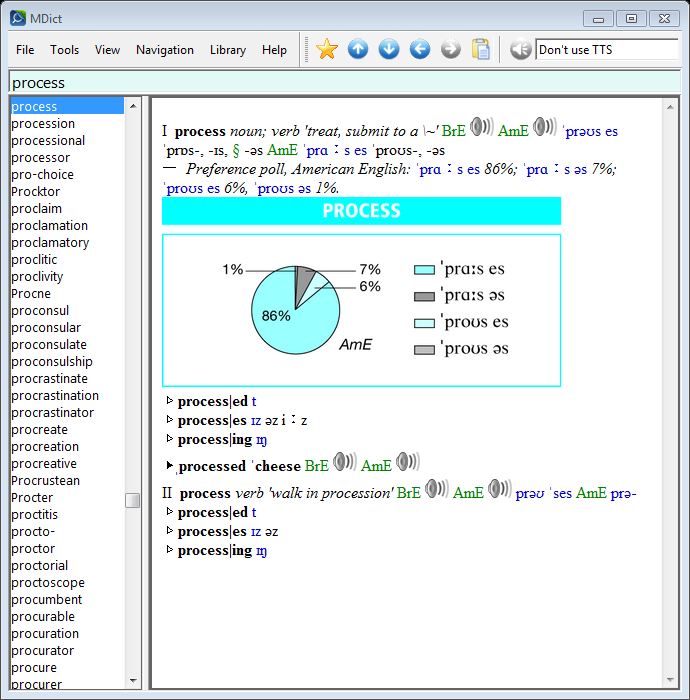Viewport: 690px width, 700px height.
Task: Go to previous entry with up arrow
Action: tap(358, 49)
